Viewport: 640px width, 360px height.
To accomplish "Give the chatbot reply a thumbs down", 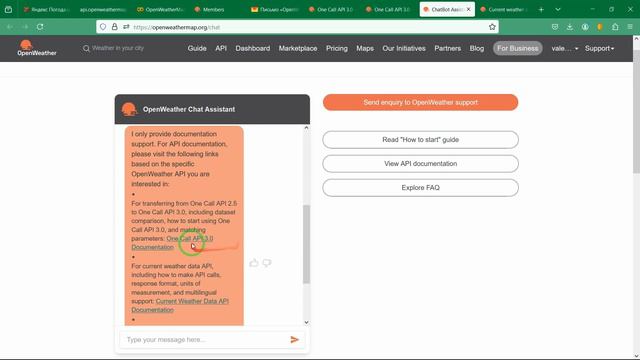I will (267, 263).
